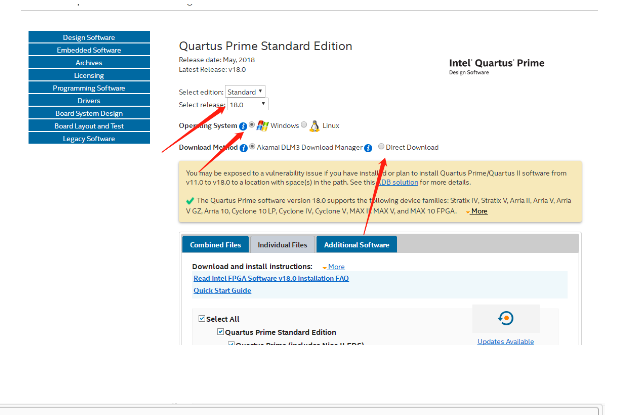Click the Intel Quartus Prime logo
The image size is (644, 415).
[497, 66]
